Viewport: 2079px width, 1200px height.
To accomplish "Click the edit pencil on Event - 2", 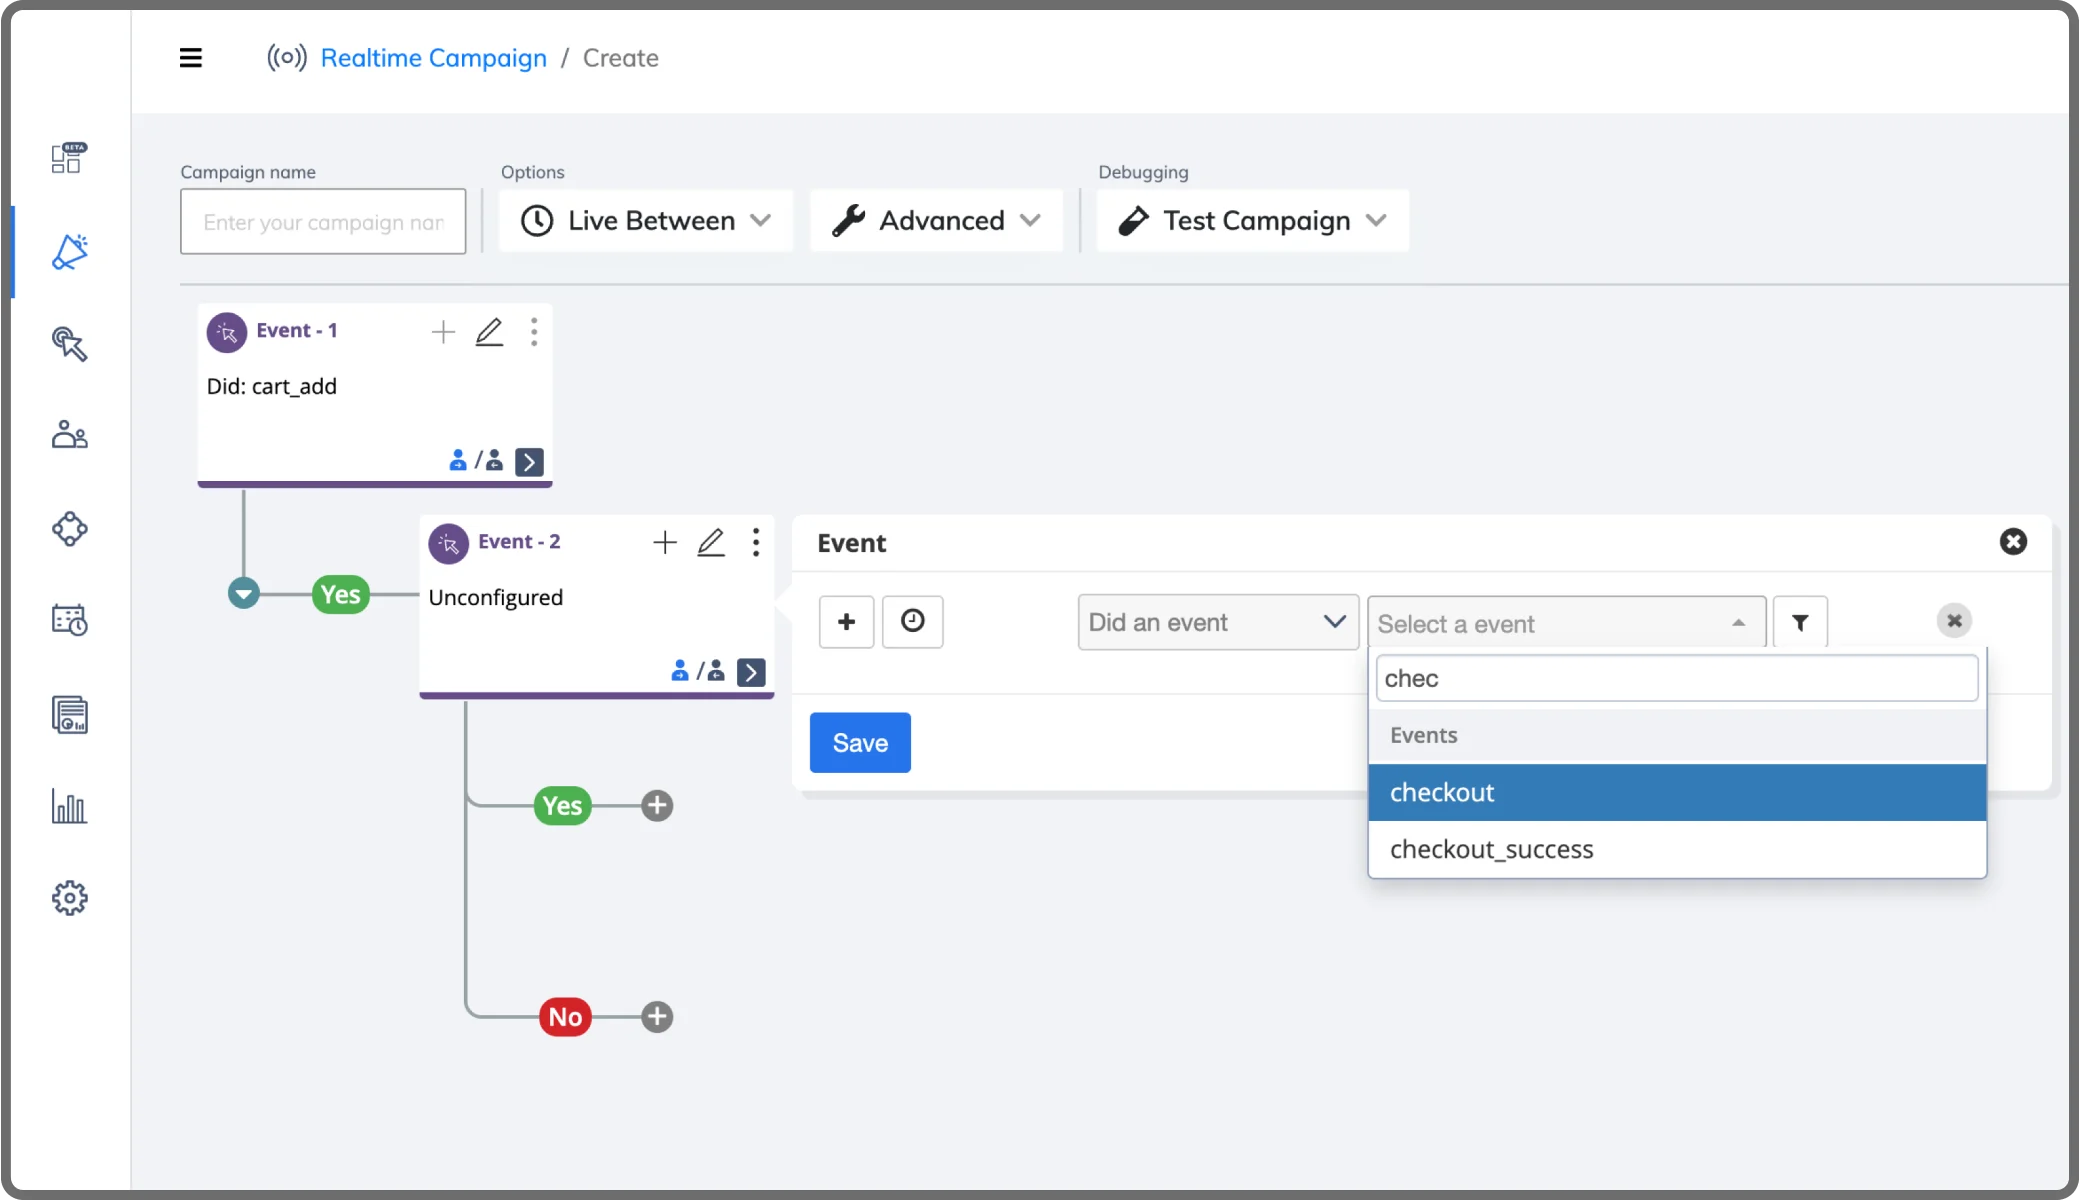I will [x=711, y=542].
